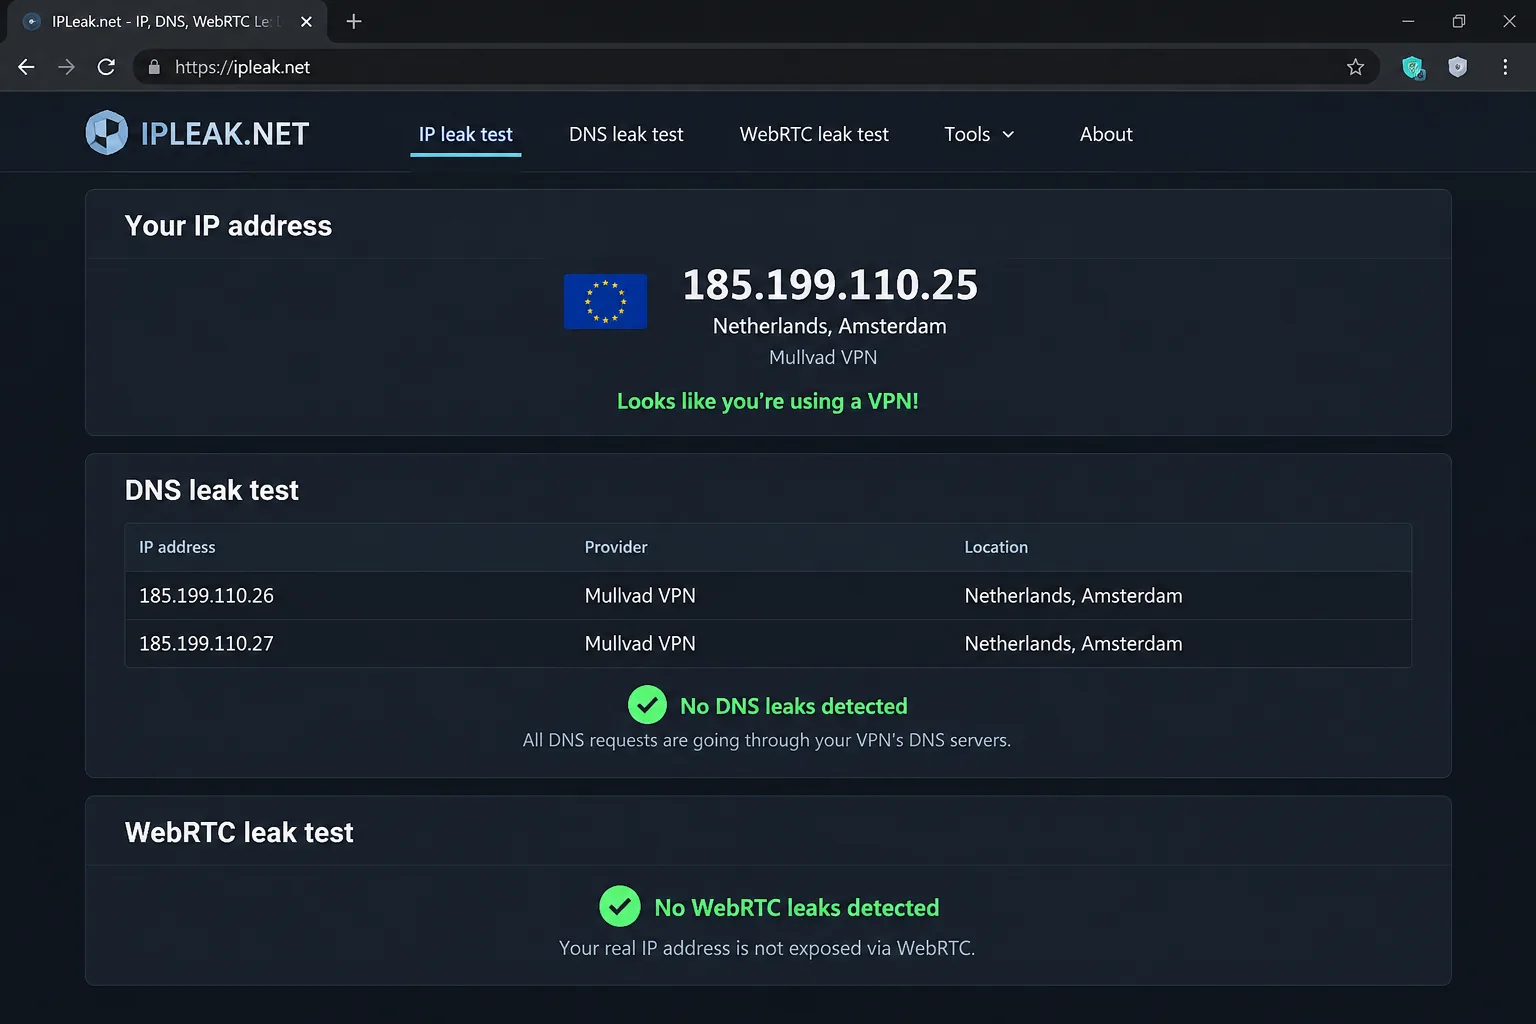
Task: Click the padlock site info icon
Action: click(x=154, y=67)
